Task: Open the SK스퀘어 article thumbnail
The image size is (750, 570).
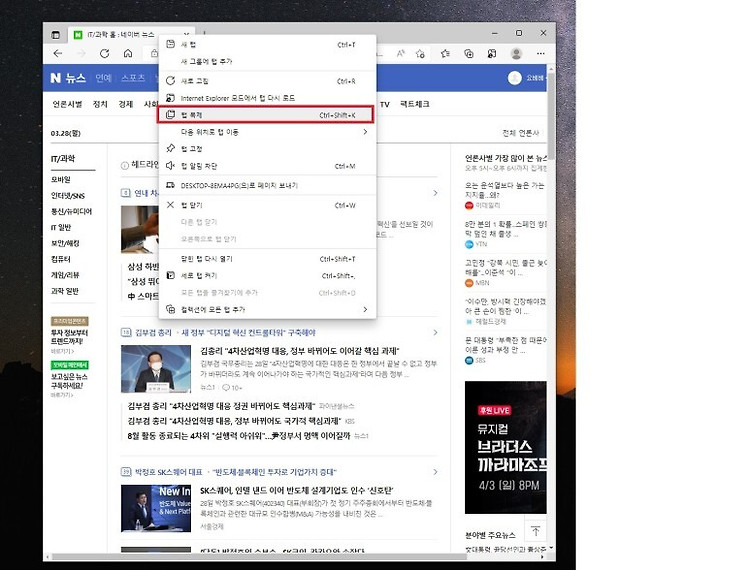Action: (156, 508)
